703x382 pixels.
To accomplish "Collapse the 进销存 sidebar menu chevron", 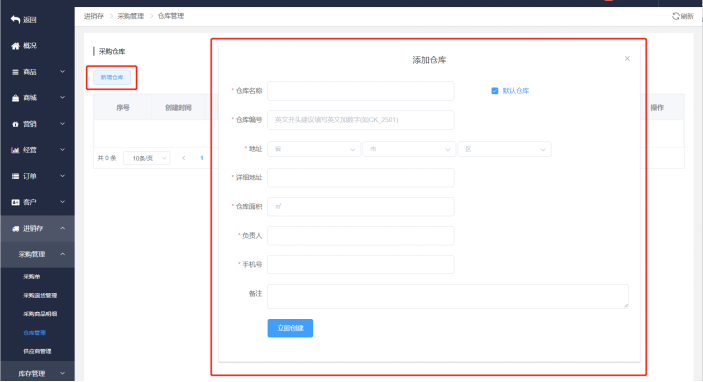I will pyautogui.click(x=62, y=228).
